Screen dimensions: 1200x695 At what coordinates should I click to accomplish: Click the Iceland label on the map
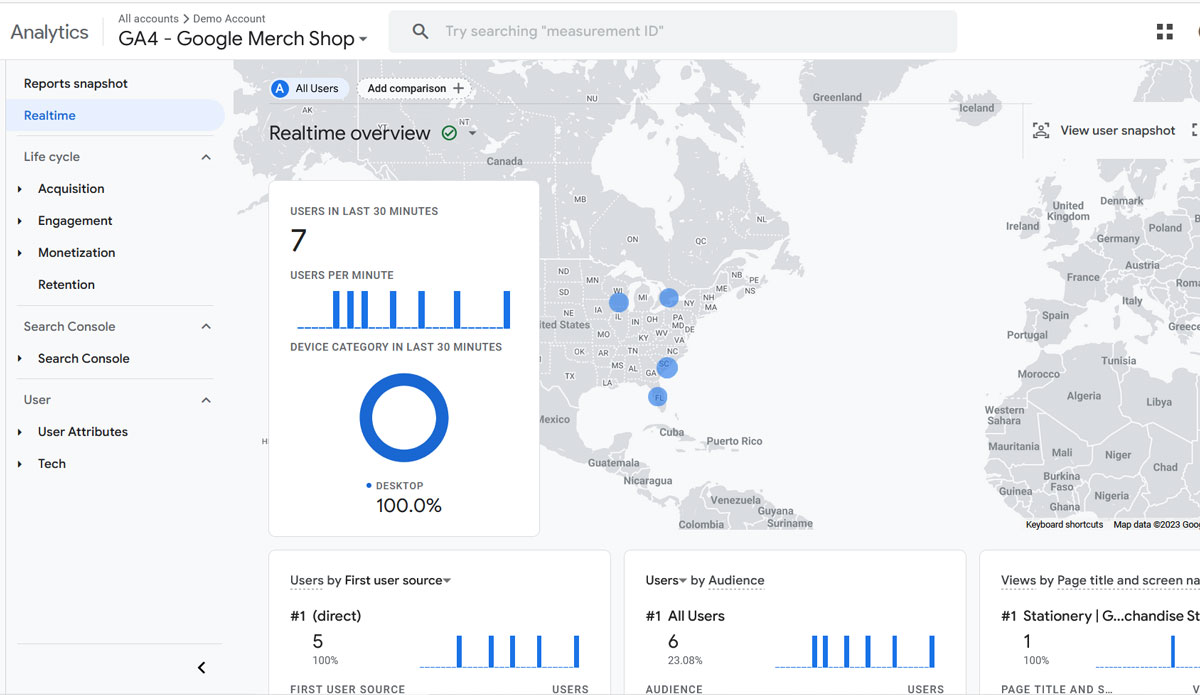click(x=977, y=108)
